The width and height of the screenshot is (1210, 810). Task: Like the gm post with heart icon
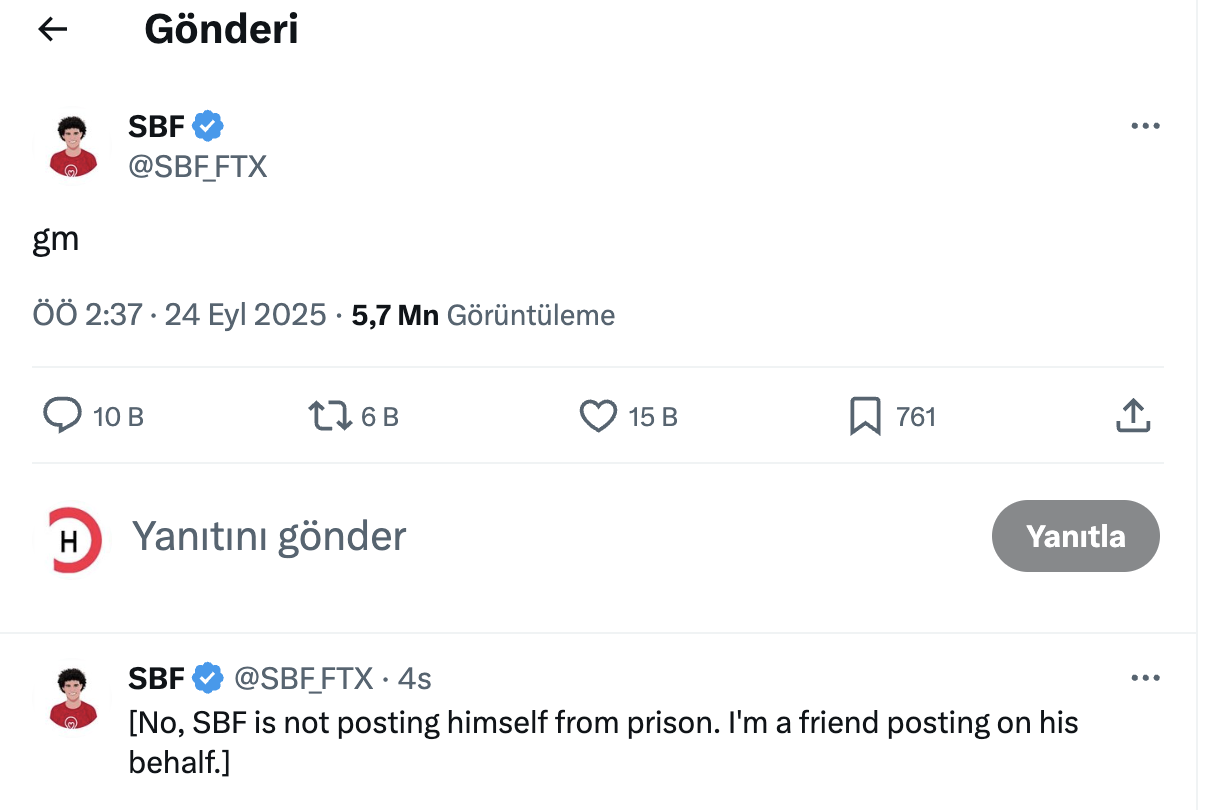point(598,416)
